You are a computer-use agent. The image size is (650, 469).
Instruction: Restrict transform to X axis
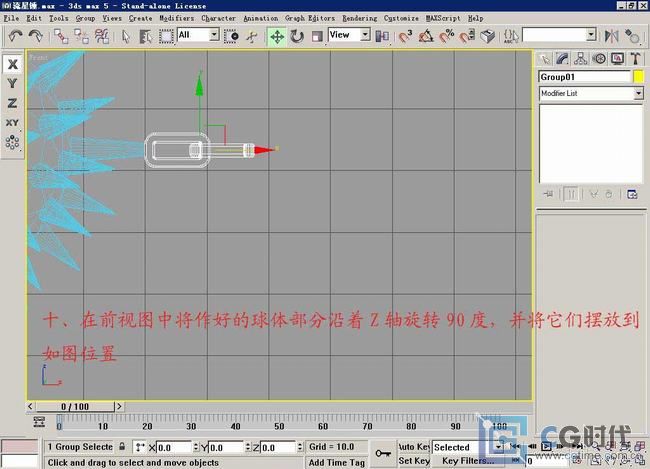(12, 64)
